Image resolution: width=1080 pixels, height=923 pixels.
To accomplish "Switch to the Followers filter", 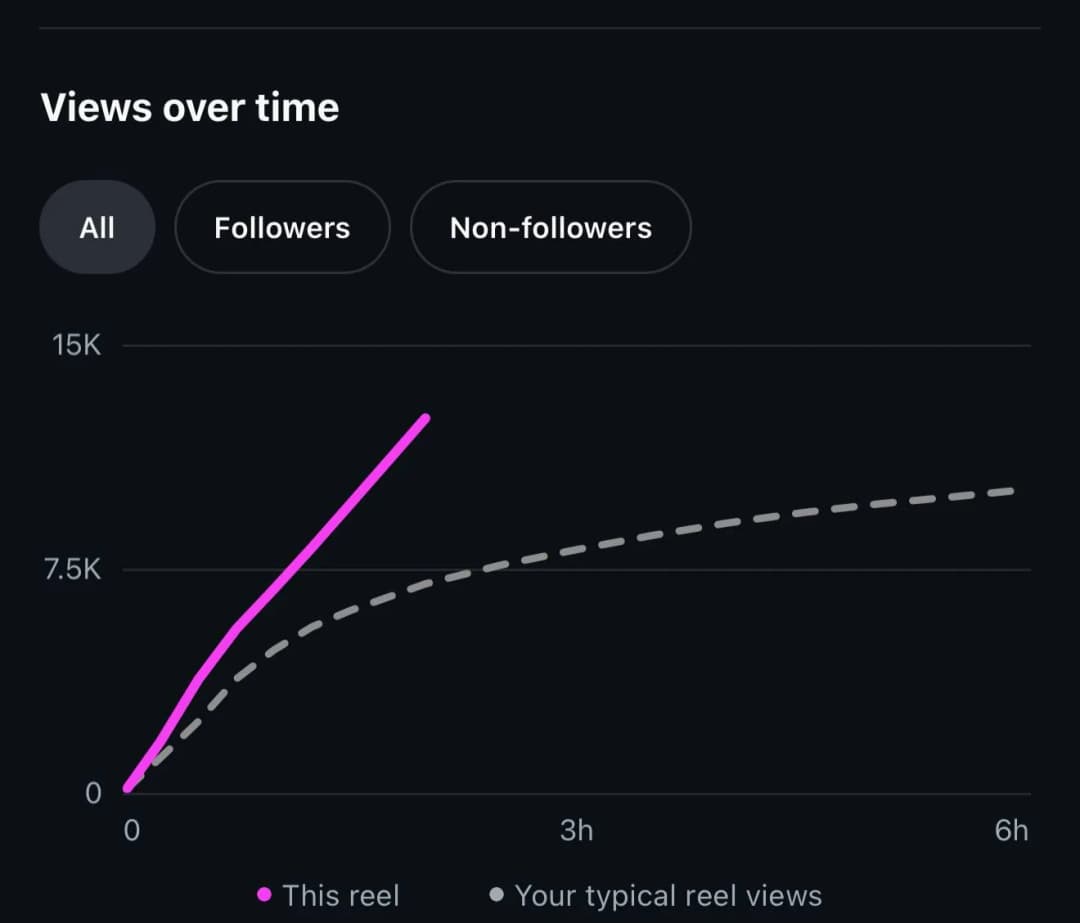I will click(282, 227).
